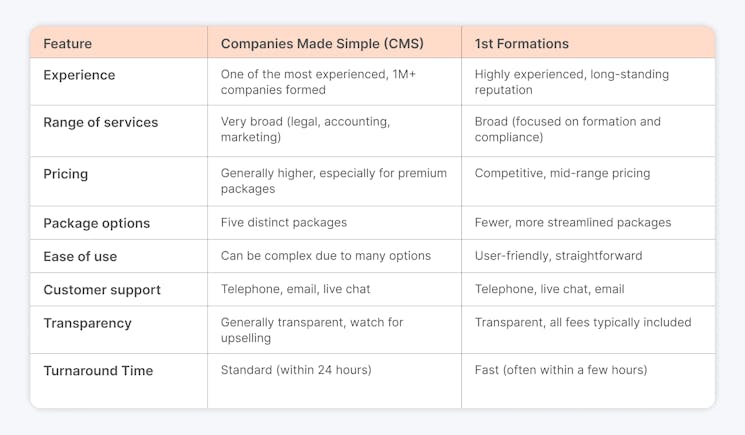Select the "Fewer, more streamlined packages" cell
The width and height of the screenshot is (745, 435).
point(572,222)
